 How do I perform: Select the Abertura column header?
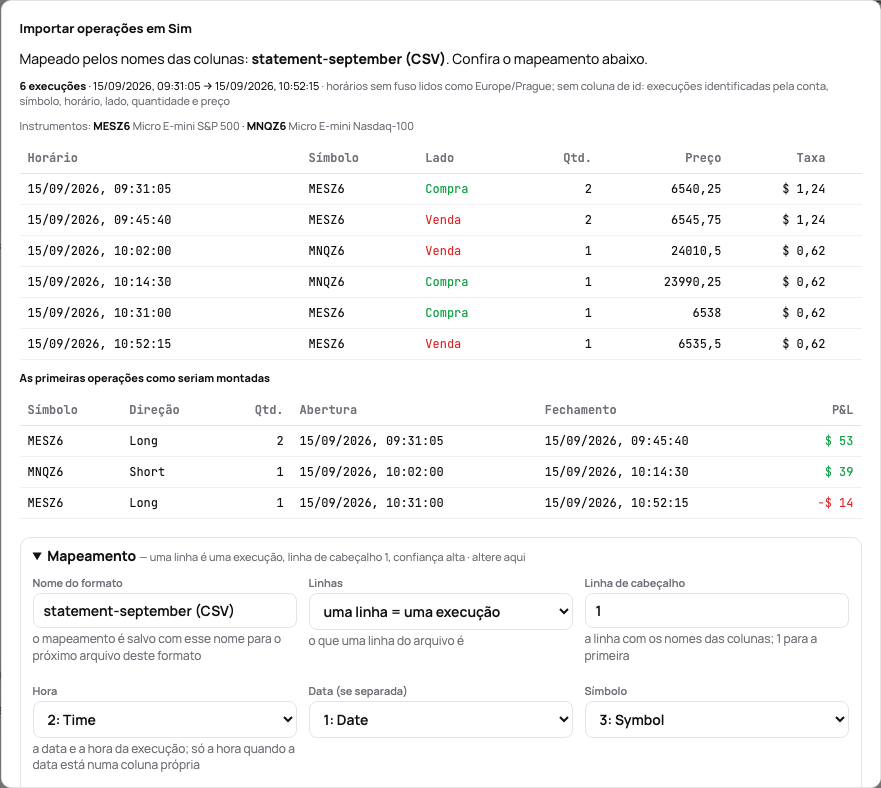[x=328, y=410]
